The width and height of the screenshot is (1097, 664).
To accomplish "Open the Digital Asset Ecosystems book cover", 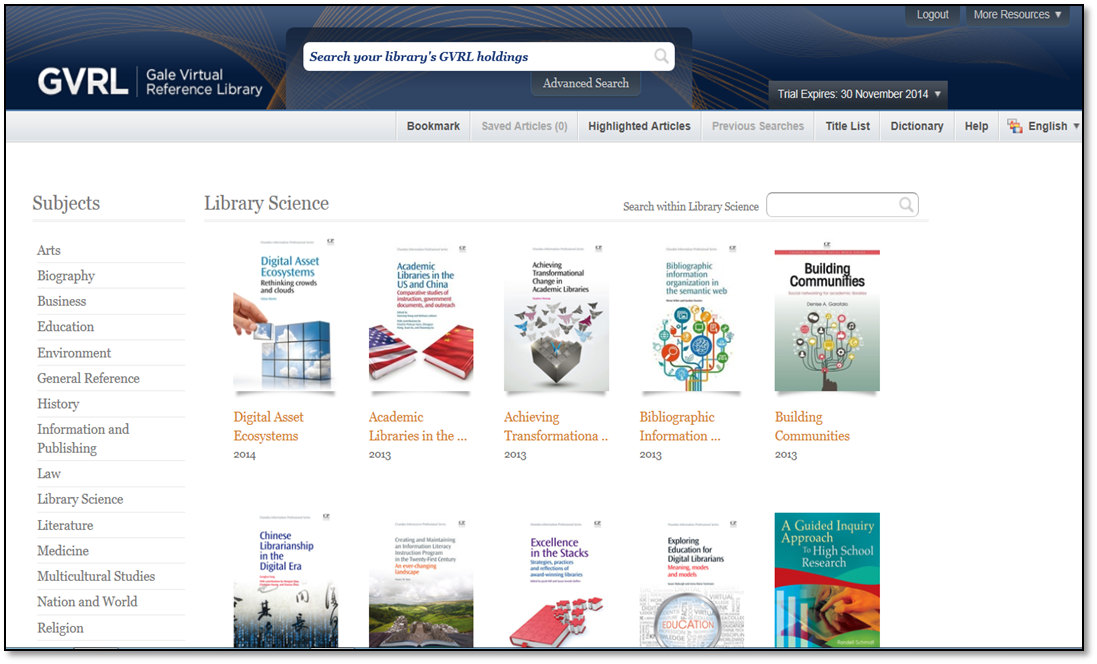I will pos(284,314).
